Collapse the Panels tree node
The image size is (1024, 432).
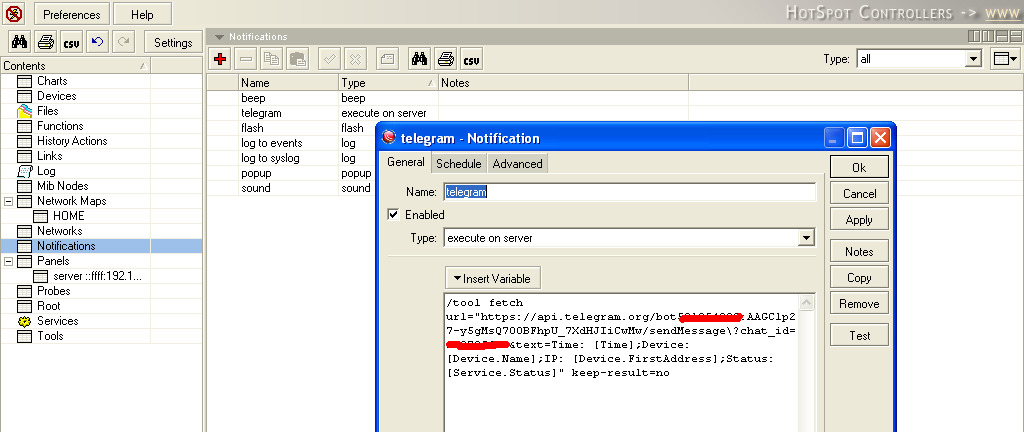(x=8, y=261)
